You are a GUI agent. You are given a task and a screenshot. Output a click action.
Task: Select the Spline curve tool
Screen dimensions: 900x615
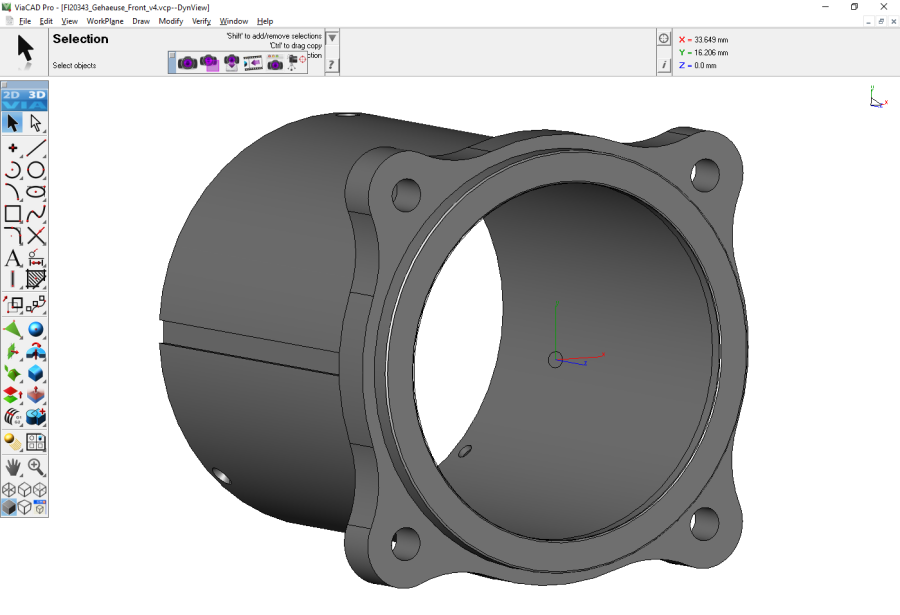click(36, 213)
